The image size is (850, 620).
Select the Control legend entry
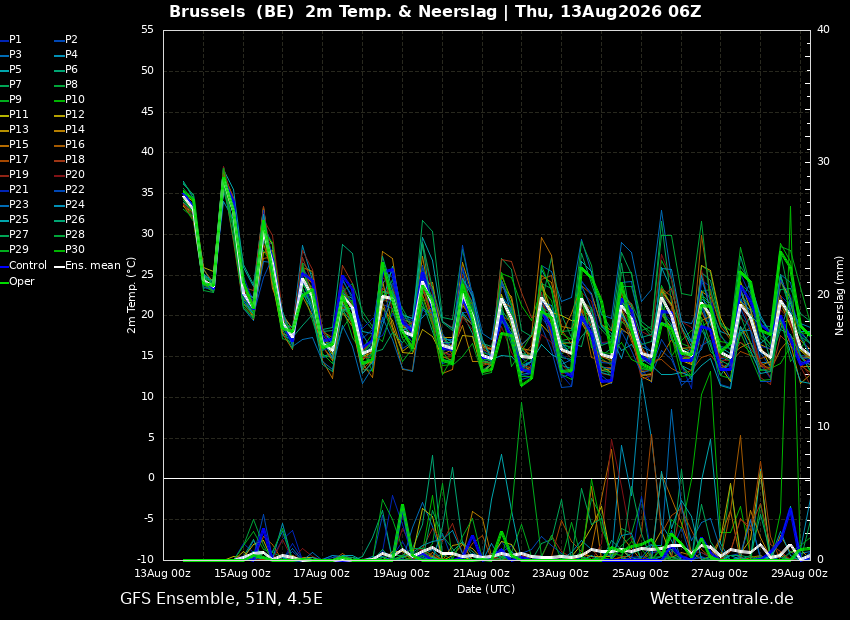(x=23, y=266)
